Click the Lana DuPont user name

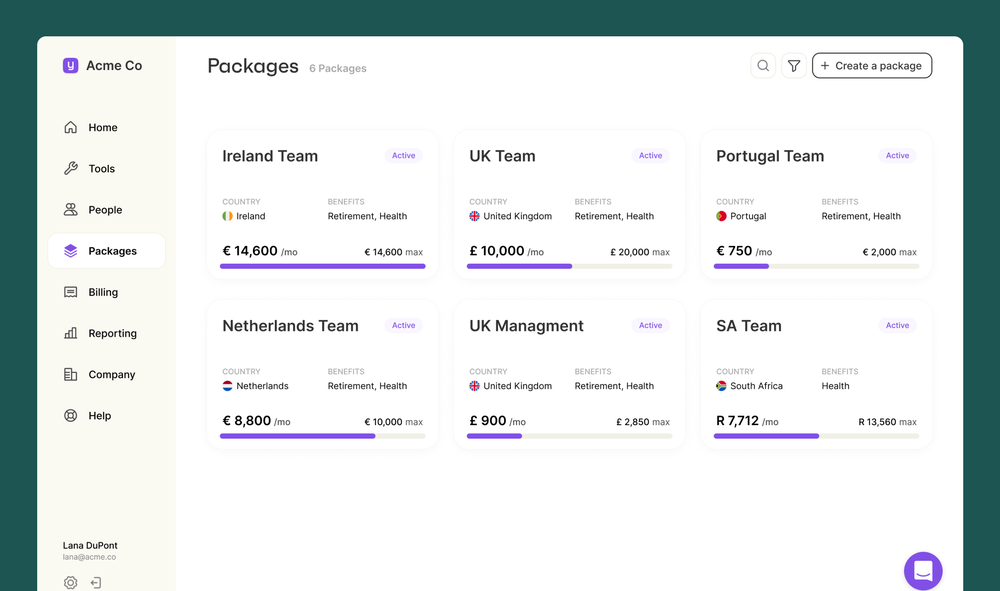tap(90, 545)
